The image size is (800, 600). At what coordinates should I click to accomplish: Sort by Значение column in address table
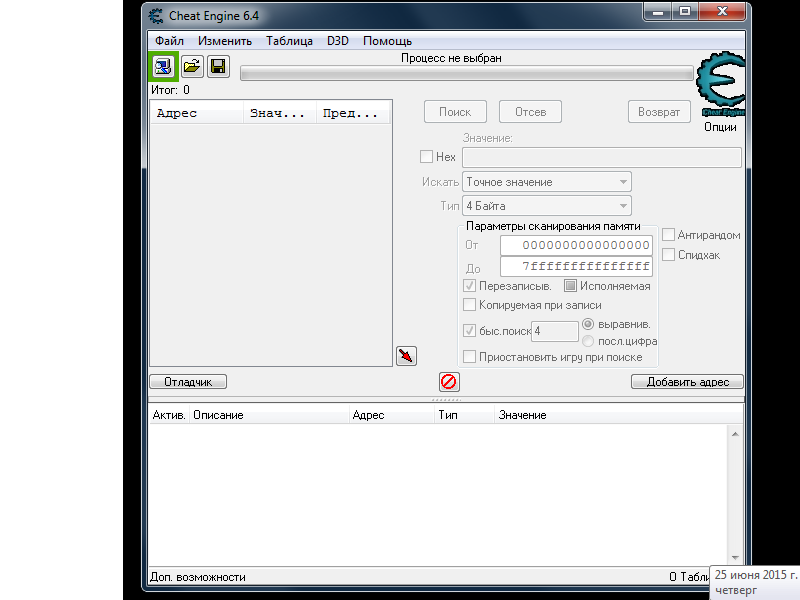[618, 415]
